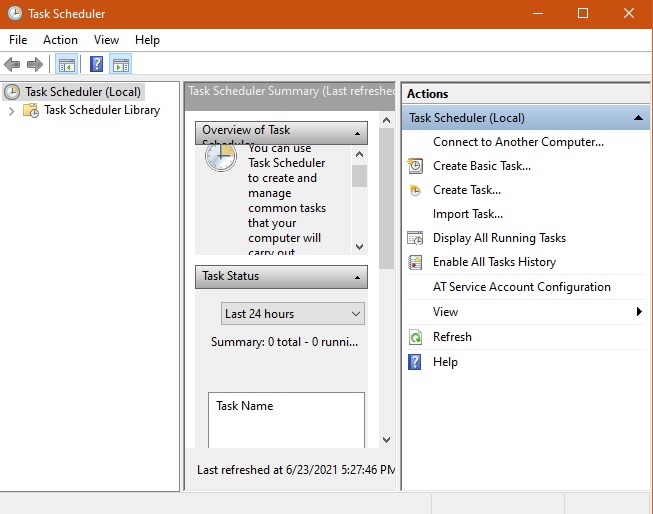
Task: Open the View submenu arrow in Actions
Action: pos(639,312)
